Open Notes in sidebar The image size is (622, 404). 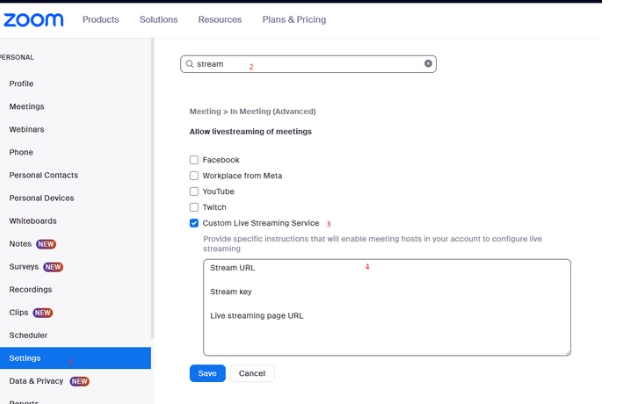(20, 244)
